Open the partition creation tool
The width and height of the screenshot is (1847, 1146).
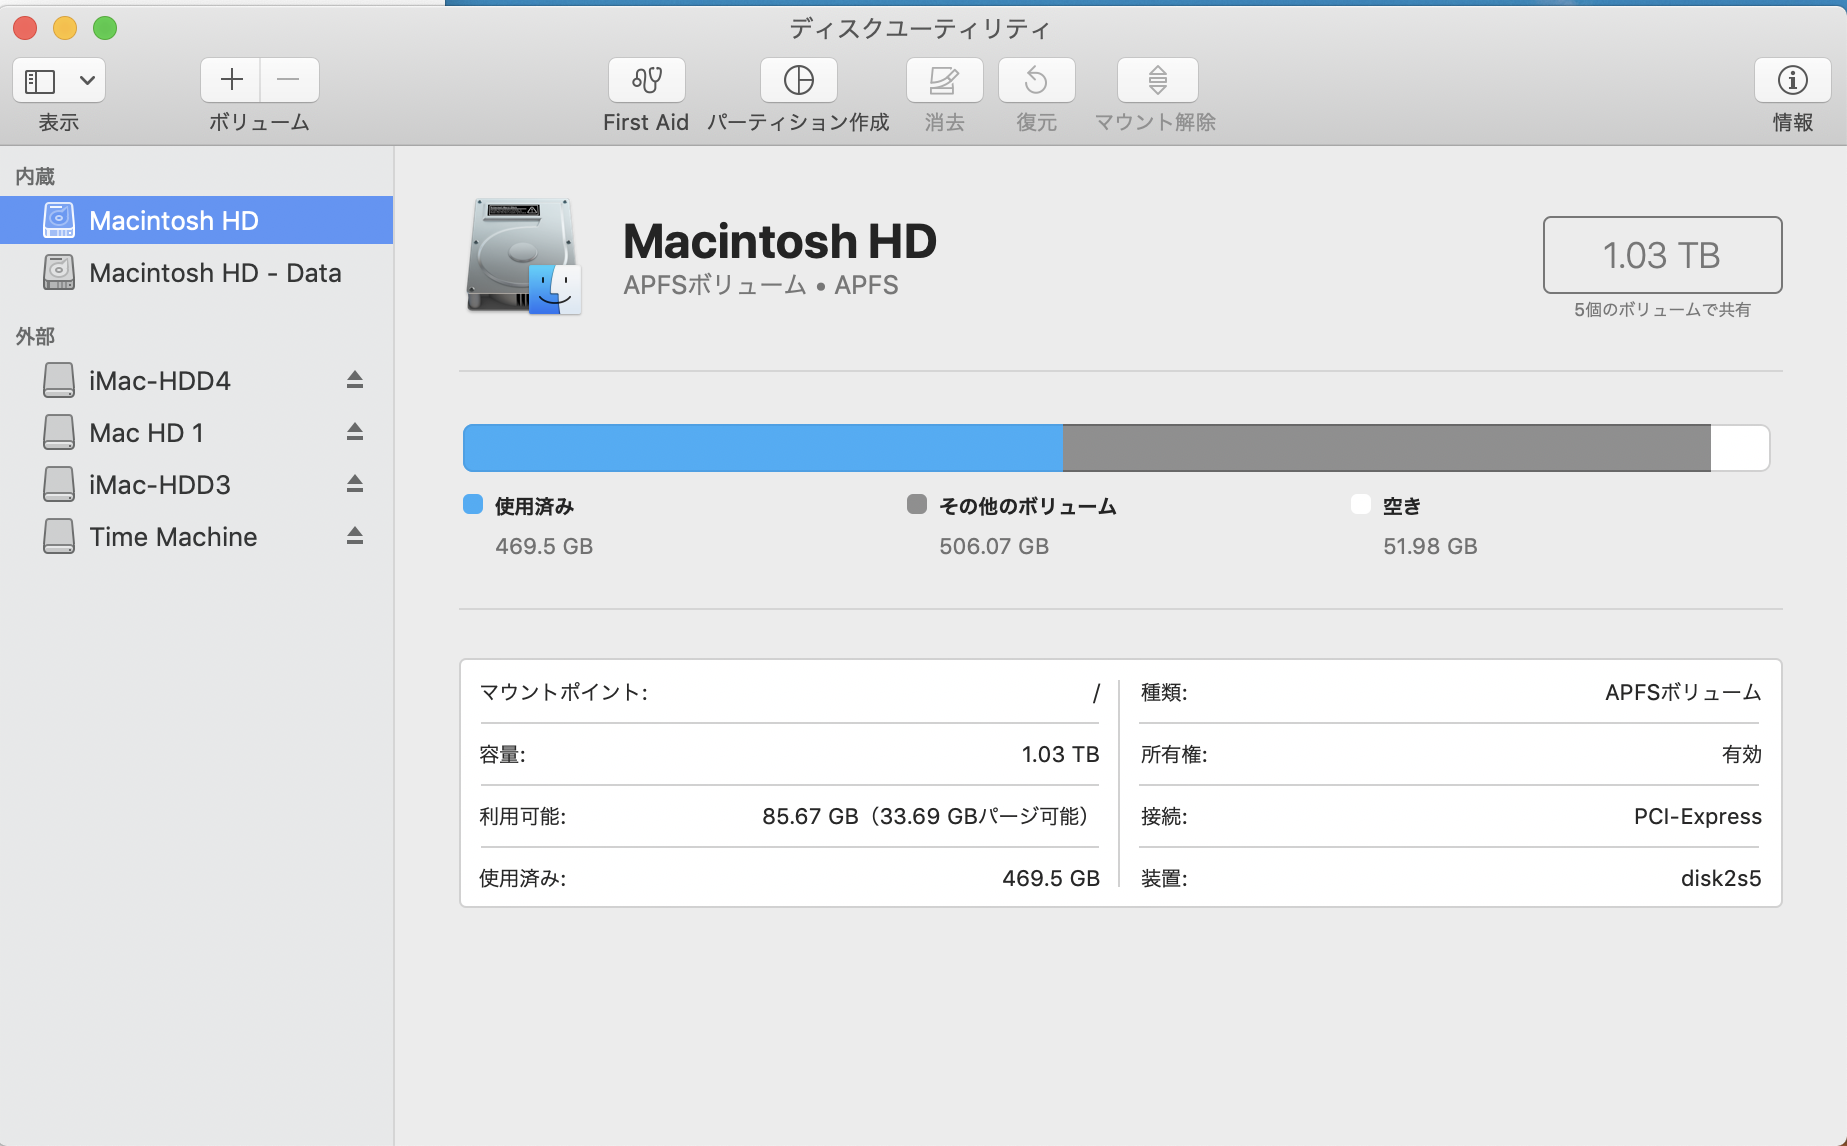798,80
